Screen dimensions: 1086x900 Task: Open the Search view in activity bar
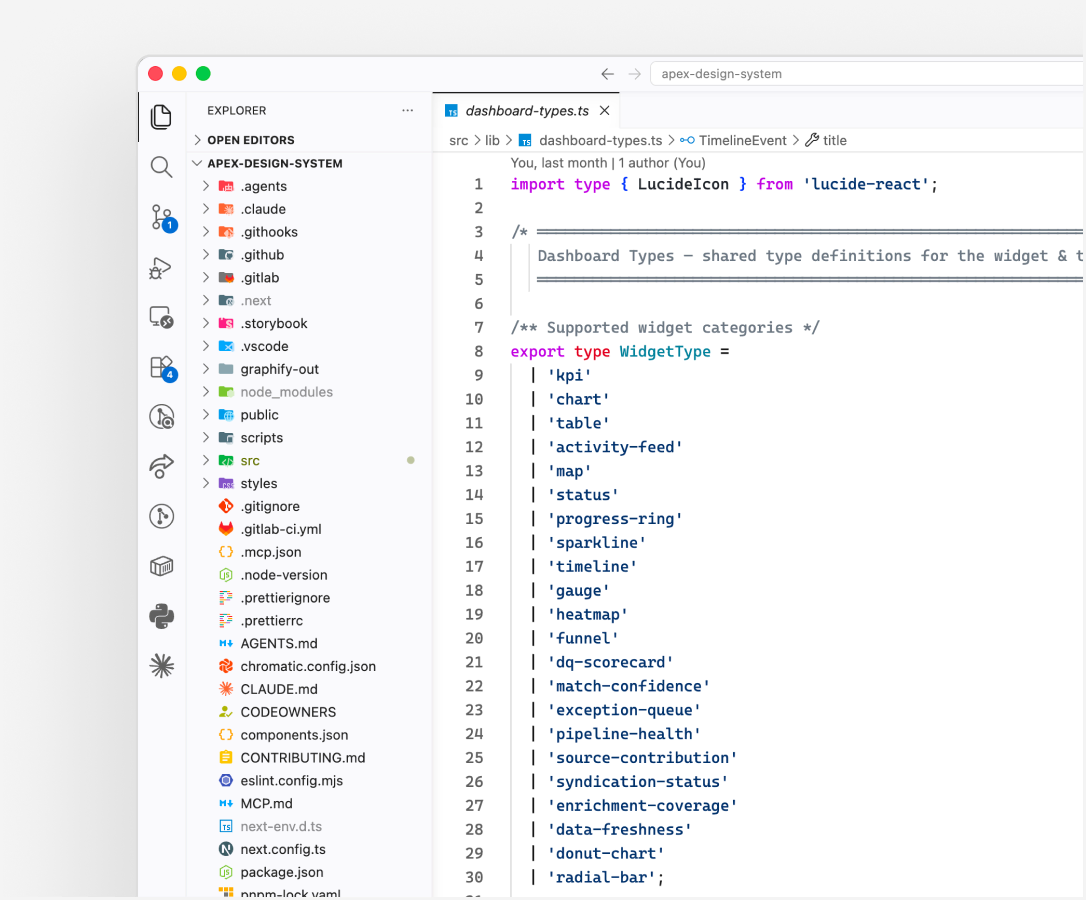(161, 167)
